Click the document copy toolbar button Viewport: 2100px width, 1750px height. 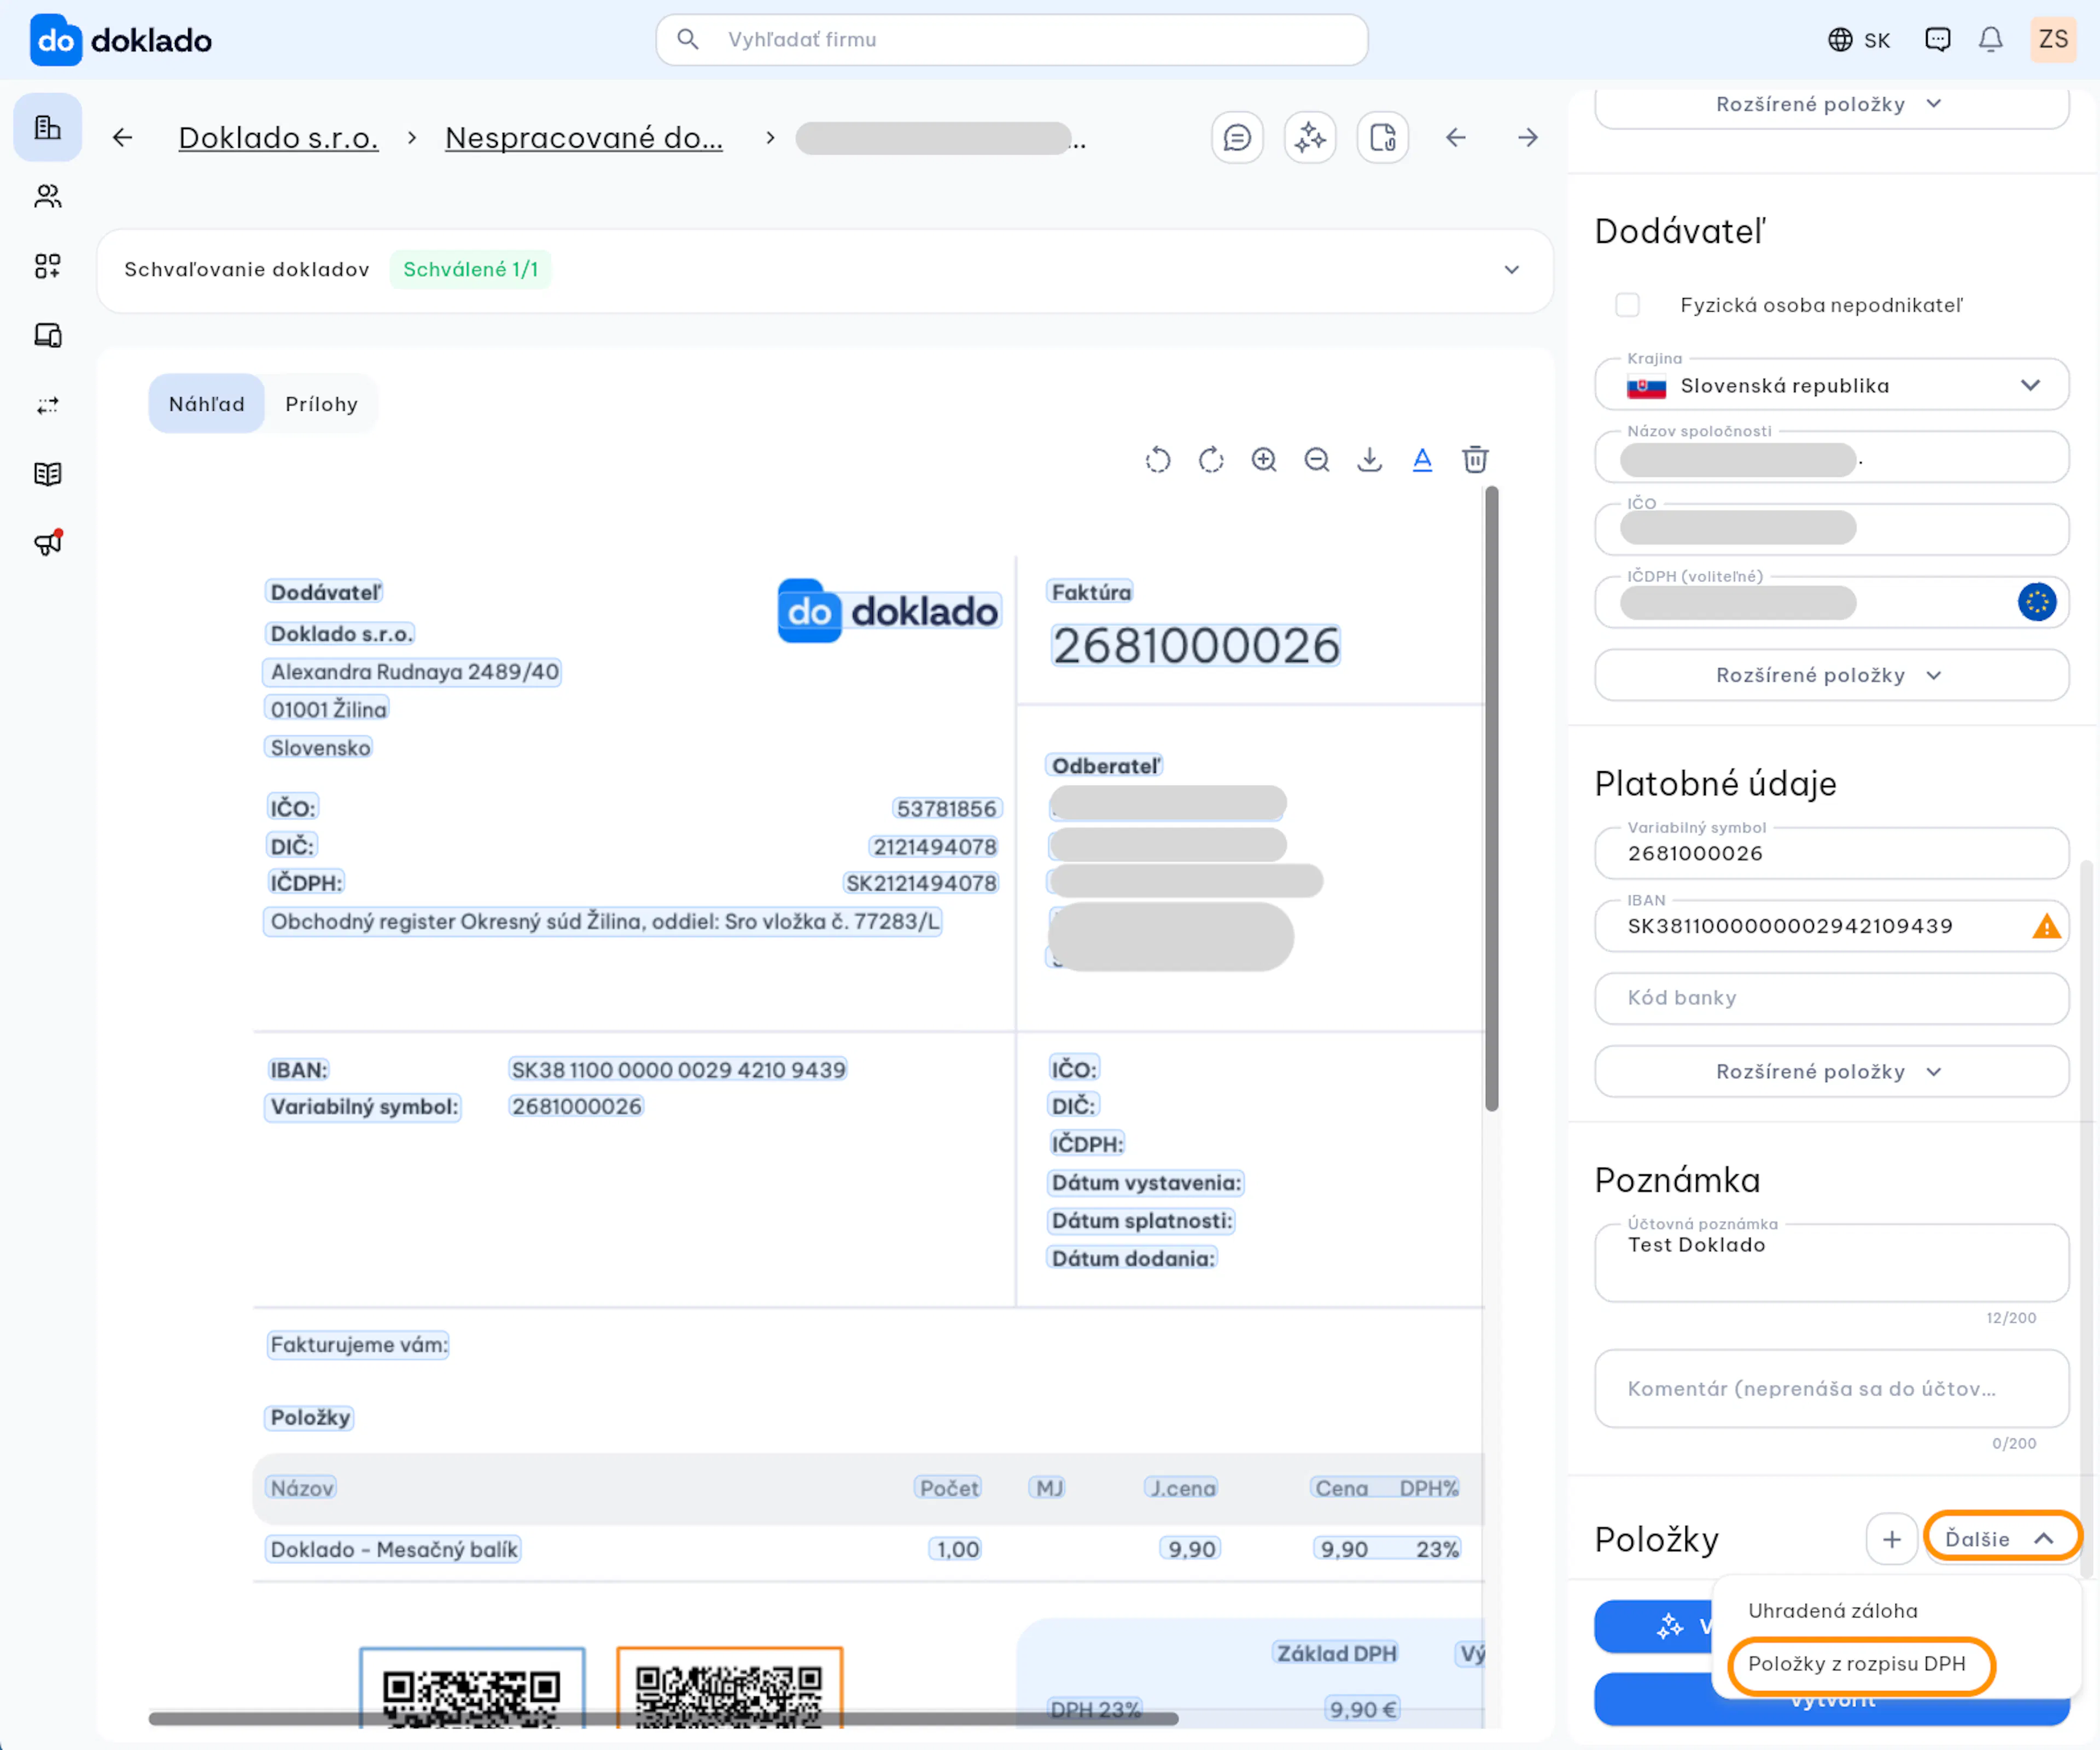point(1383,138)
